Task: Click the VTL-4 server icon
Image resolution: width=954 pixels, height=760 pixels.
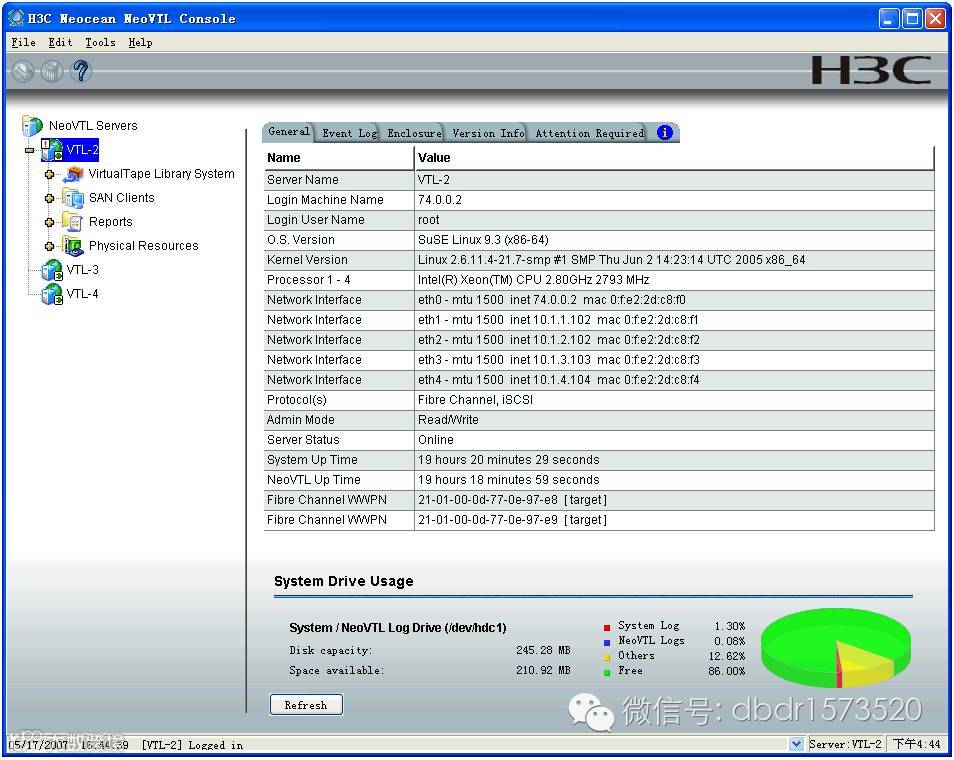Action: pyautogui.click(x=52, y=294)
